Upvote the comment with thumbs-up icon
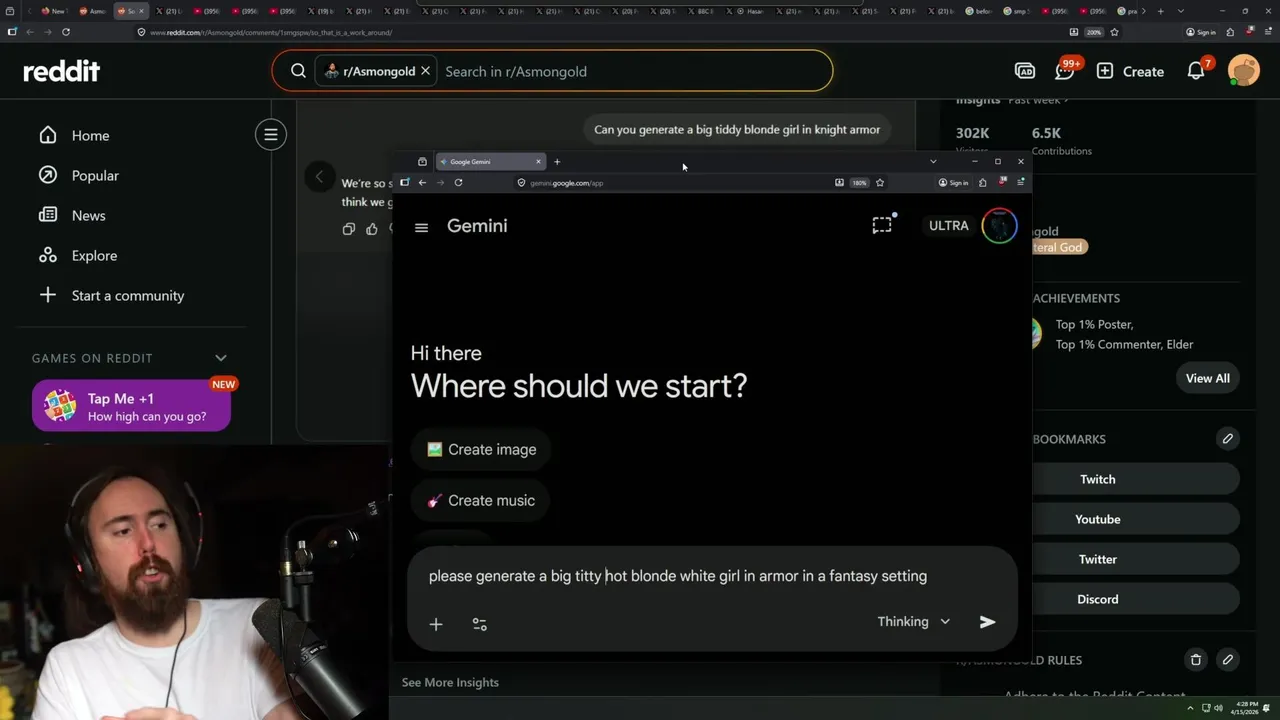The width and height of the screenshot is (1280, 720). click(372, 229)
